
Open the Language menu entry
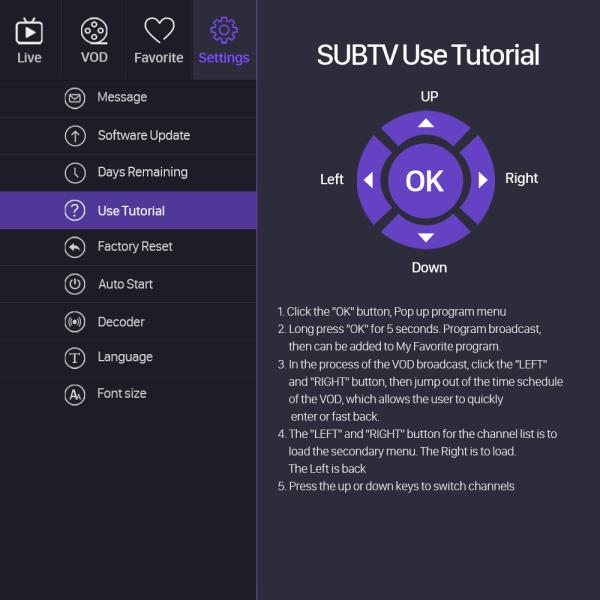coord(128,358)
